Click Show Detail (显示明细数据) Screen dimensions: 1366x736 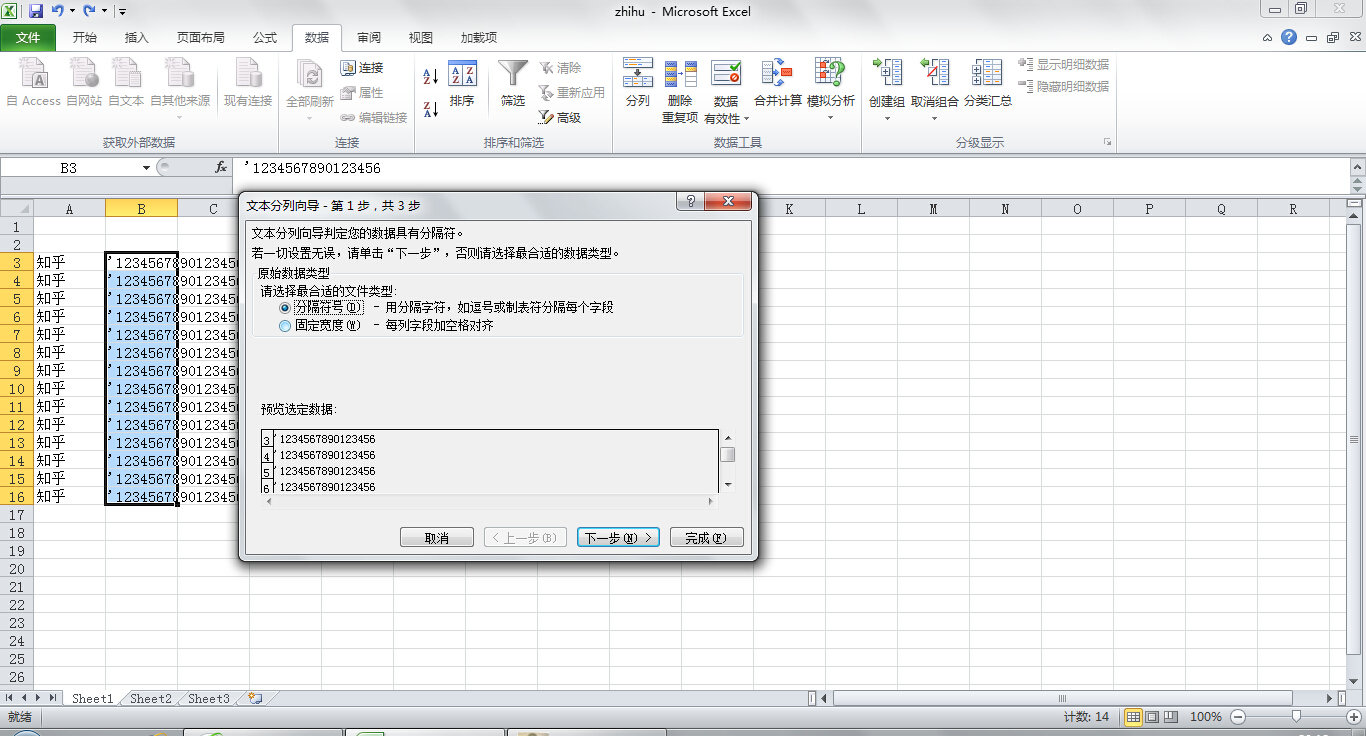tap(1064, 64)
